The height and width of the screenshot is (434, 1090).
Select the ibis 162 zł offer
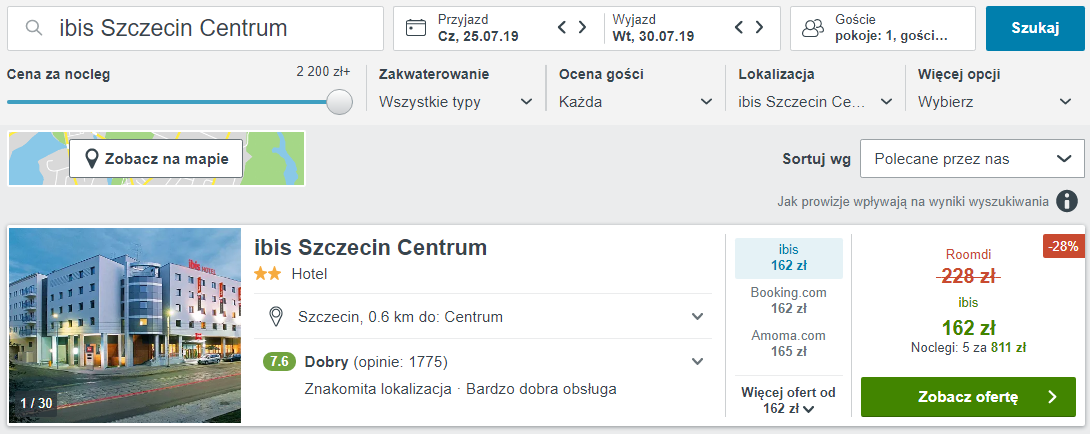[788, 257]
